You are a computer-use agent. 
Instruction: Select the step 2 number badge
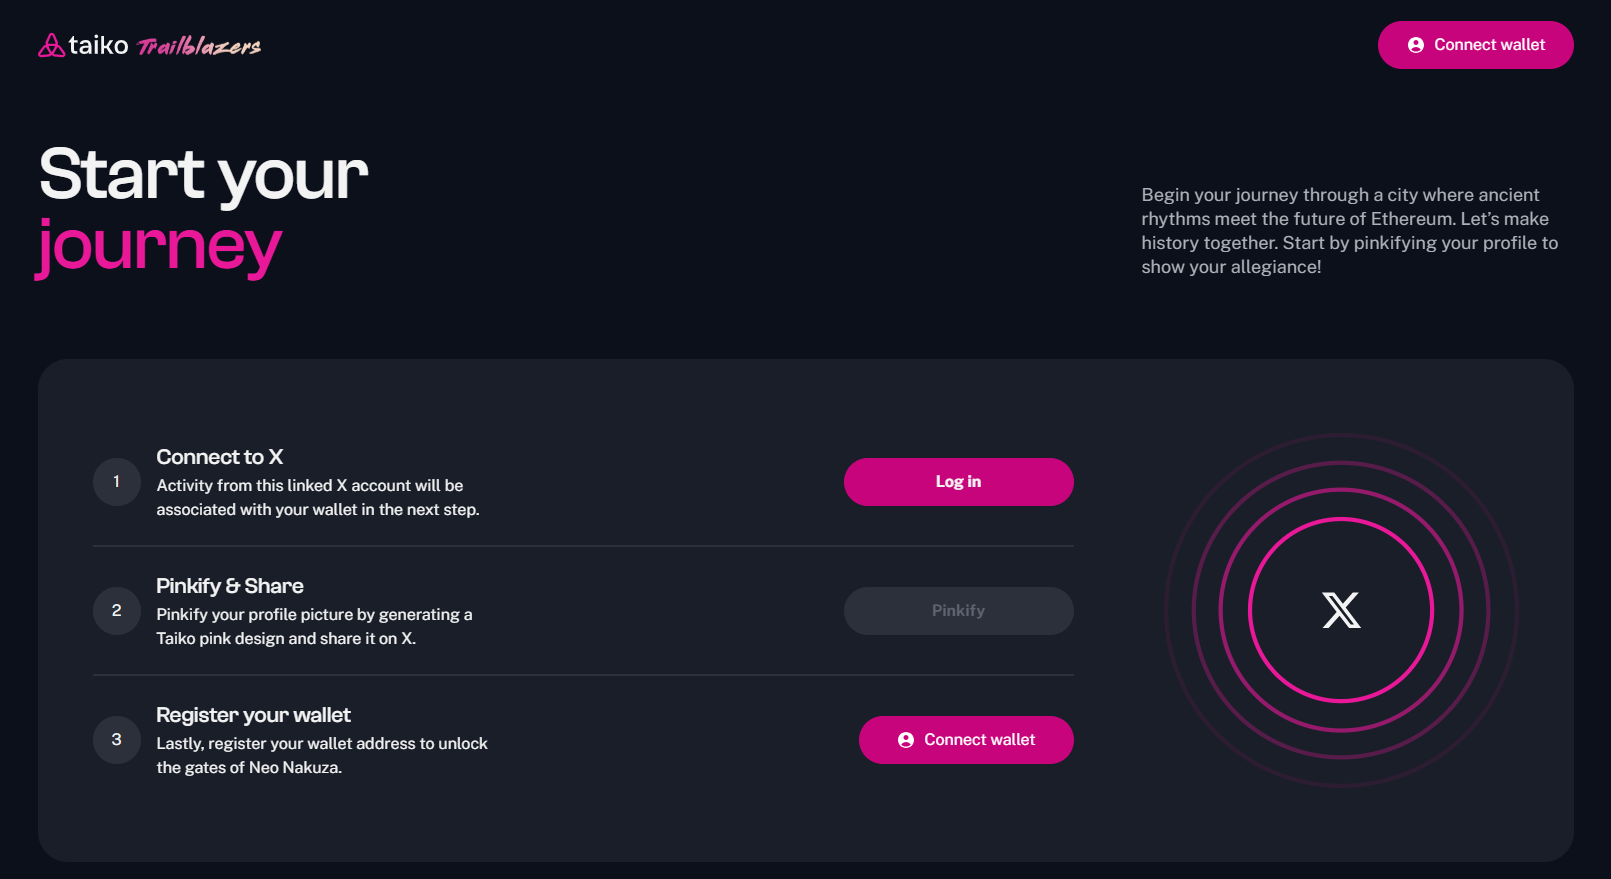tap(117, 611)
